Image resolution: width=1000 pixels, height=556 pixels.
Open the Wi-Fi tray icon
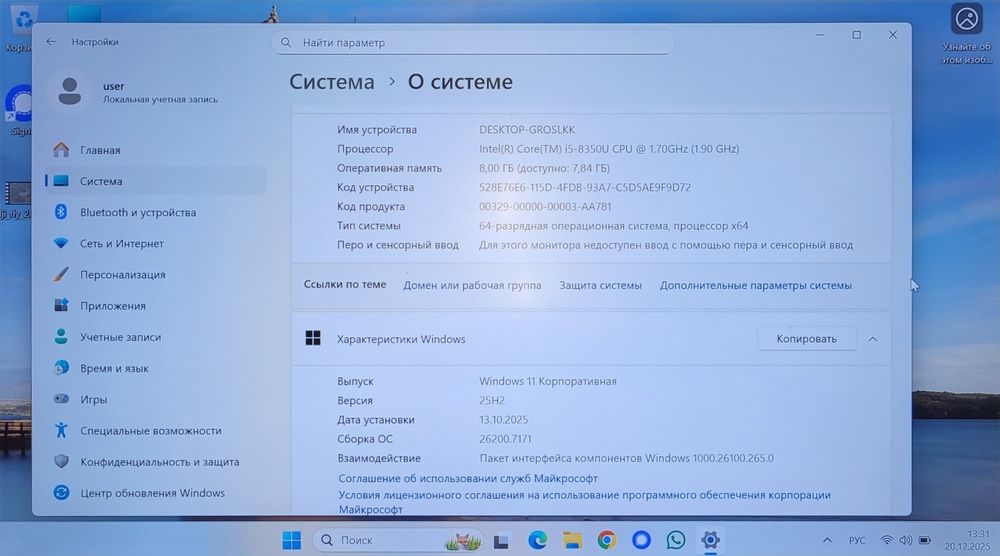[x=886, y=541]
